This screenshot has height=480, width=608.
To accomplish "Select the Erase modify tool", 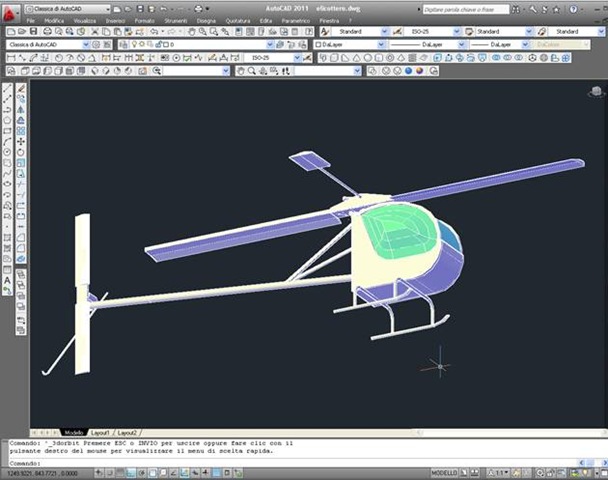I will pyautogui.click(x=21, y=88).
